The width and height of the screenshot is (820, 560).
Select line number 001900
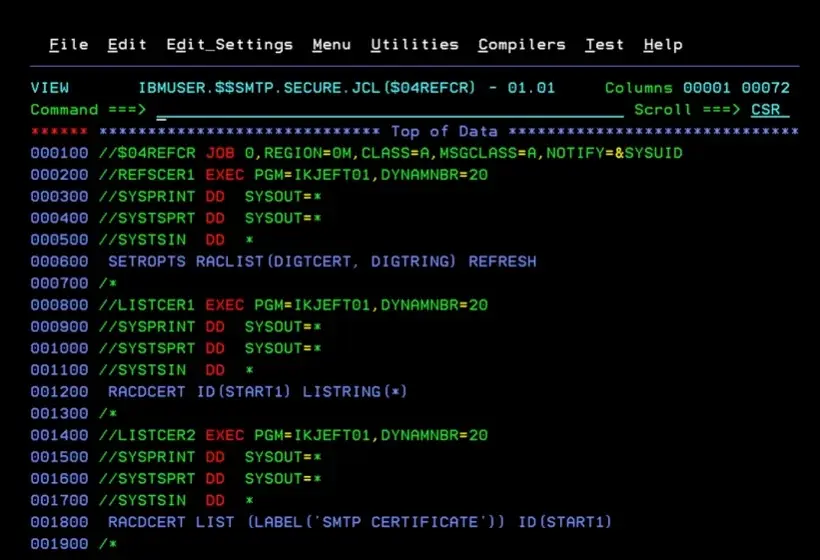59,544
